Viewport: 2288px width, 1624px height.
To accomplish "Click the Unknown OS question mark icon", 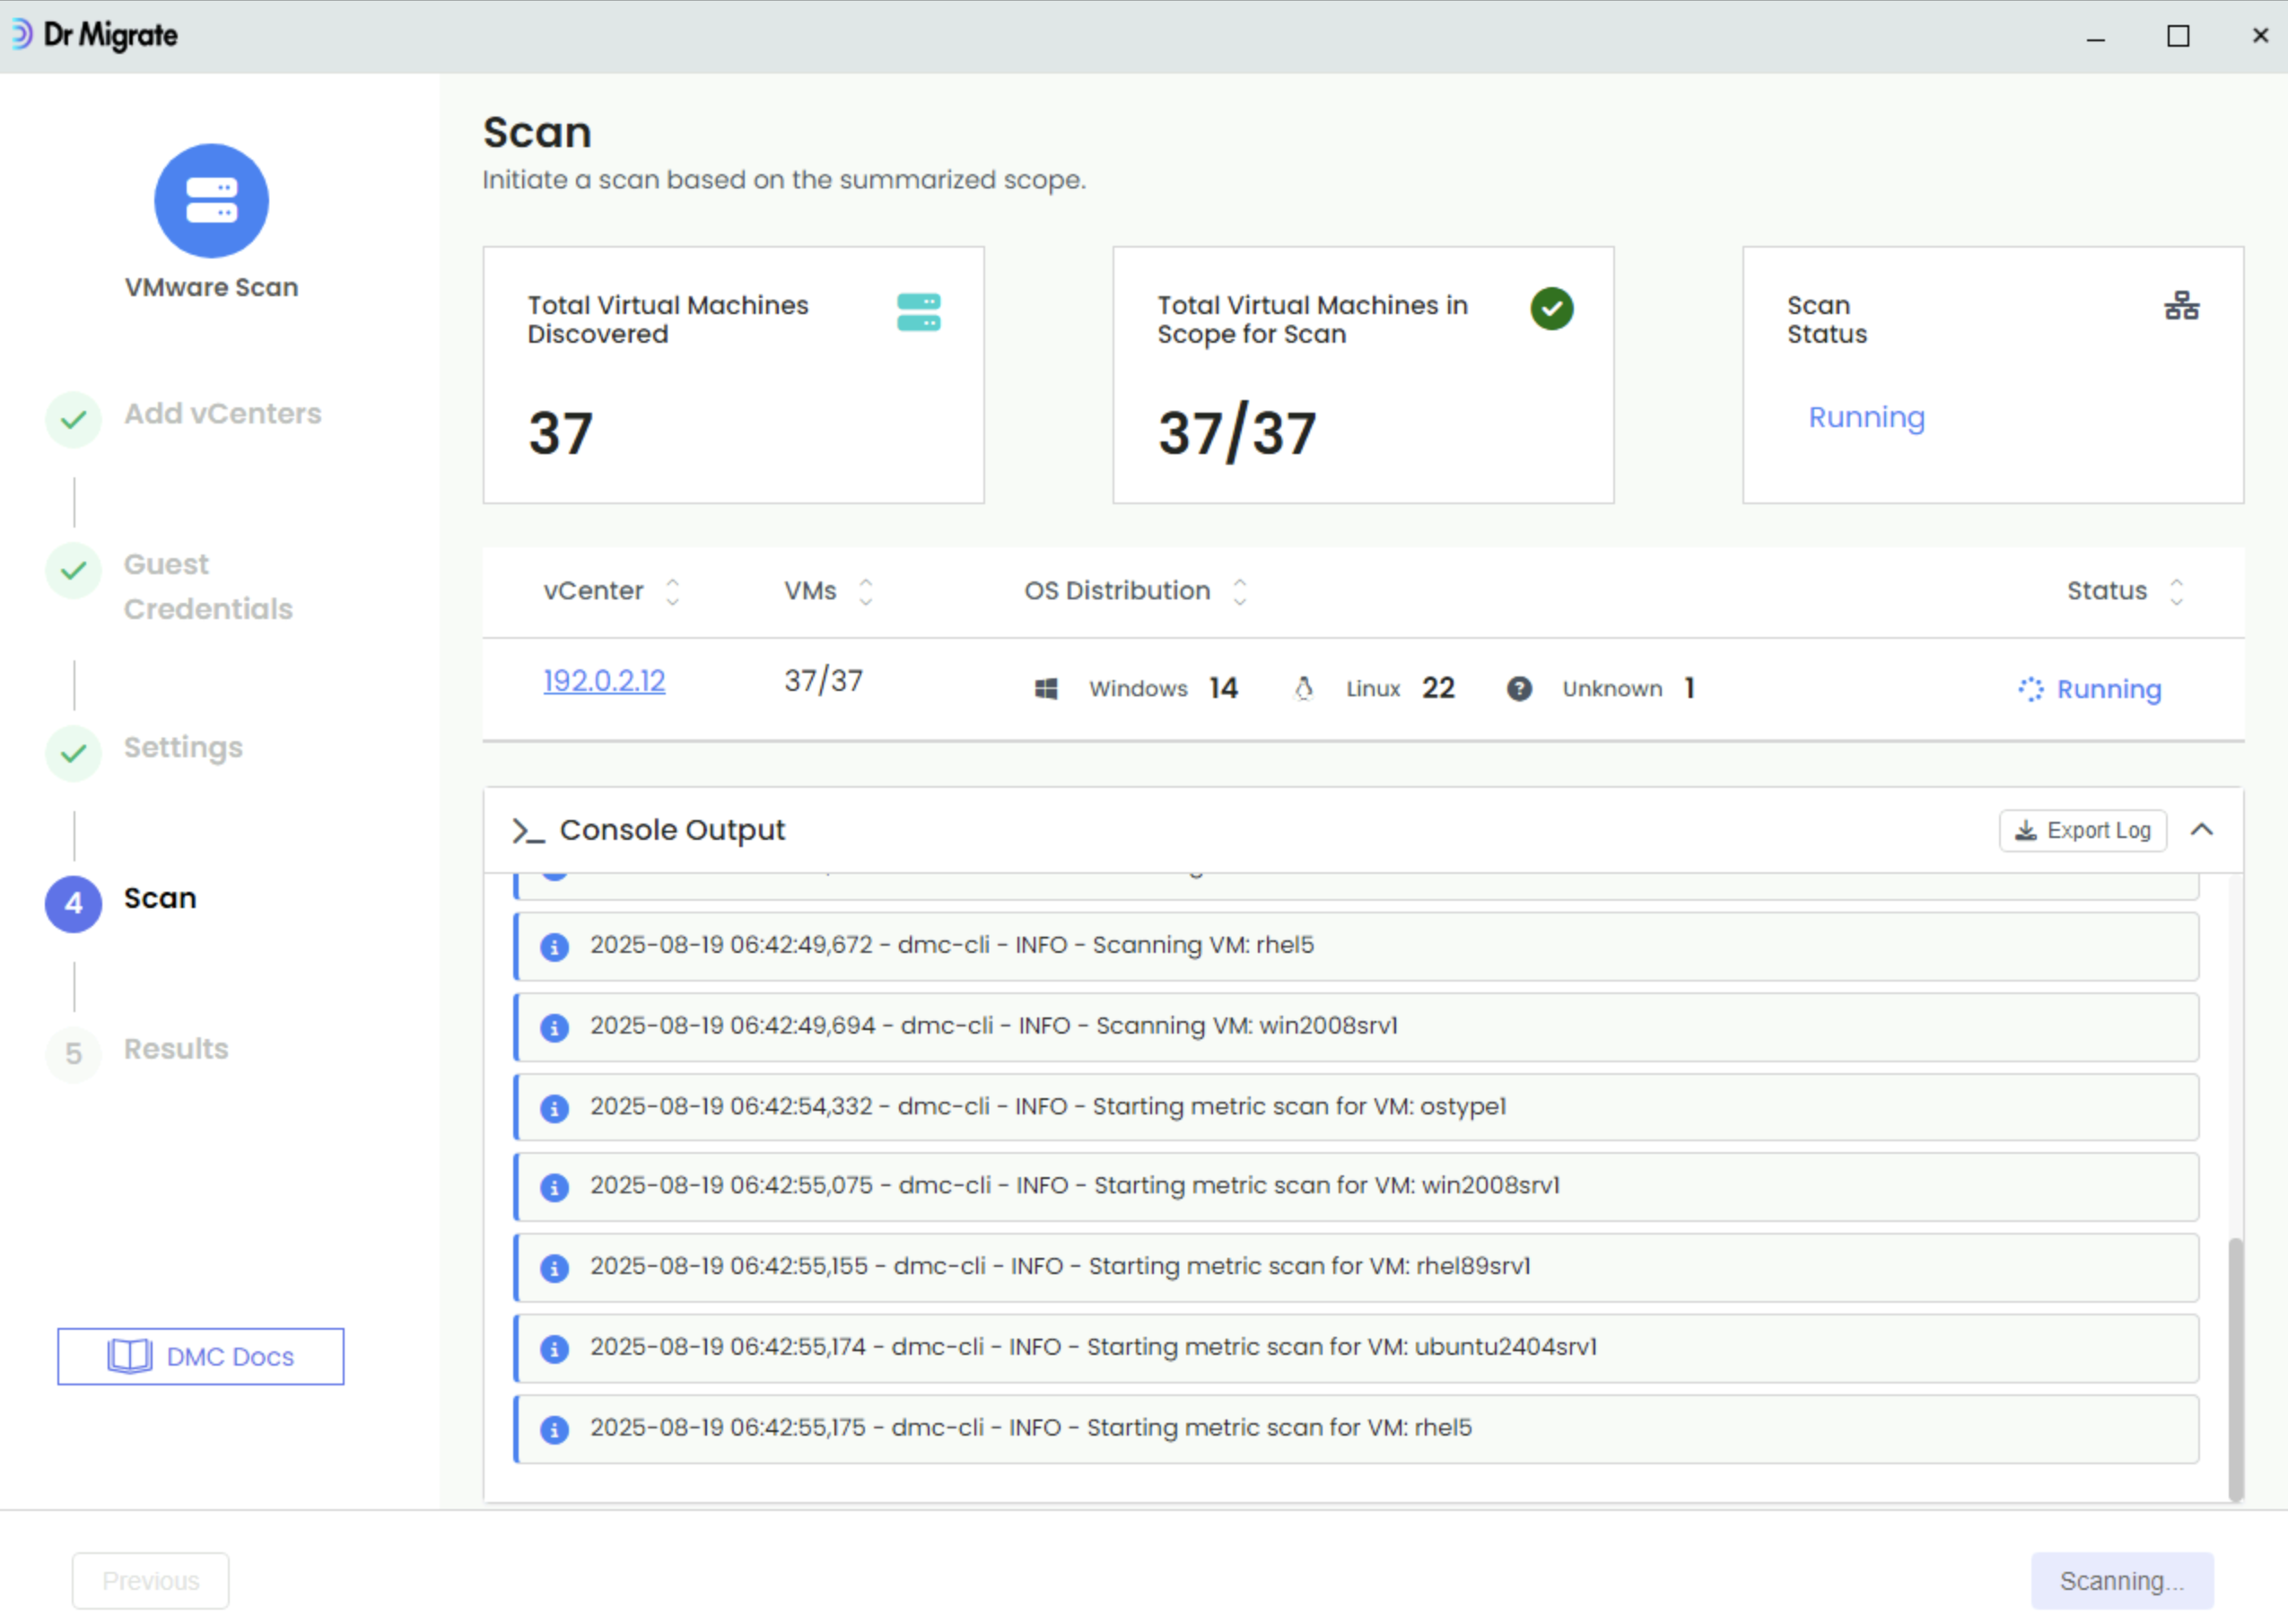I will (1519, 689).
